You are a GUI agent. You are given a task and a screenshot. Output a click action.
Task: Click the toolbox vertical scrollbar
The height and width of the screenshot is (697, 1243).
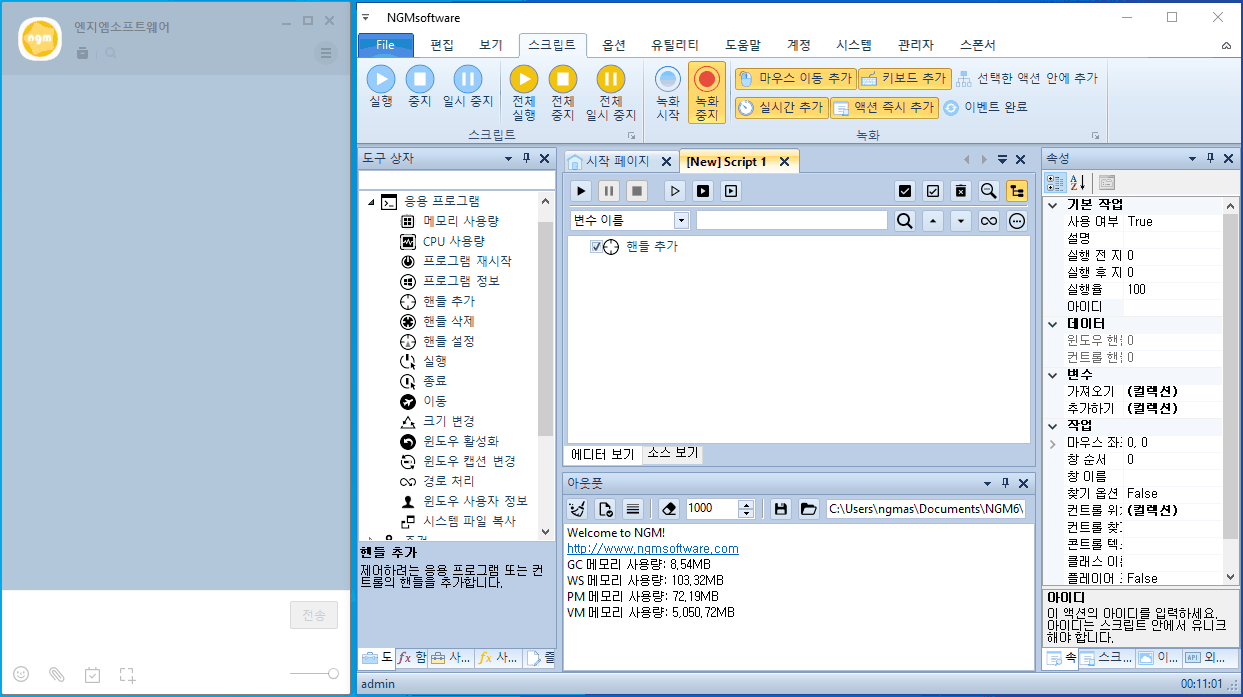(546, 365)
